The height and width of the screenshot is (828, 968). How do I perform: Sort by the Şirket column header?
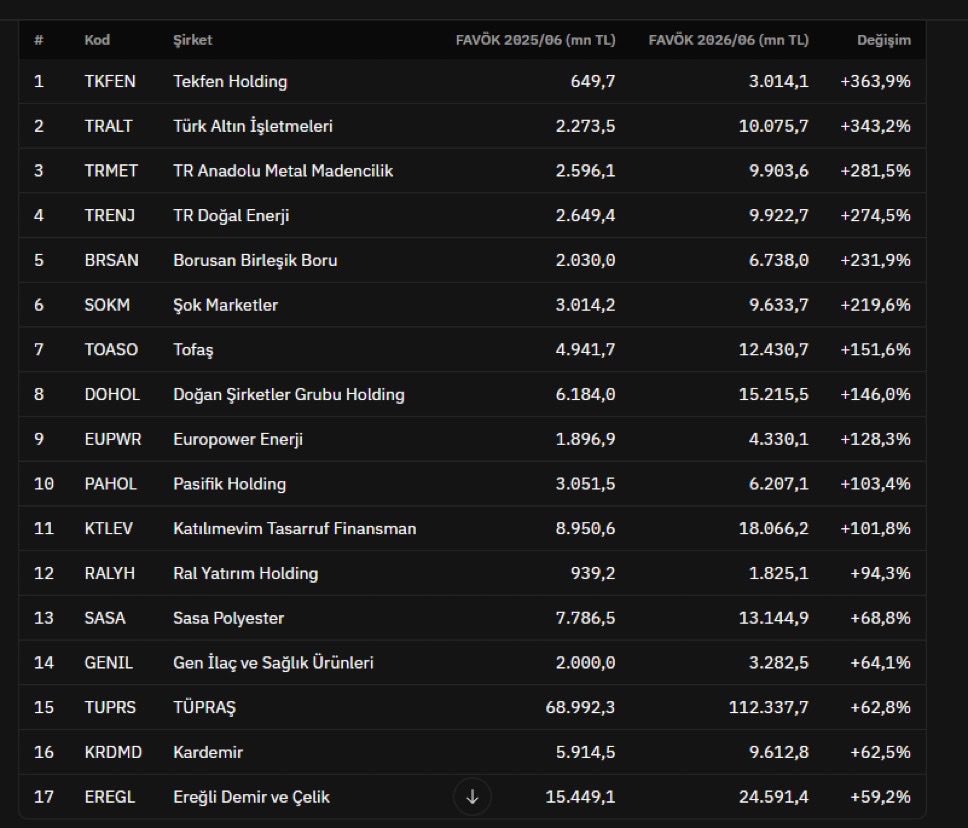(x=193, y=40)
